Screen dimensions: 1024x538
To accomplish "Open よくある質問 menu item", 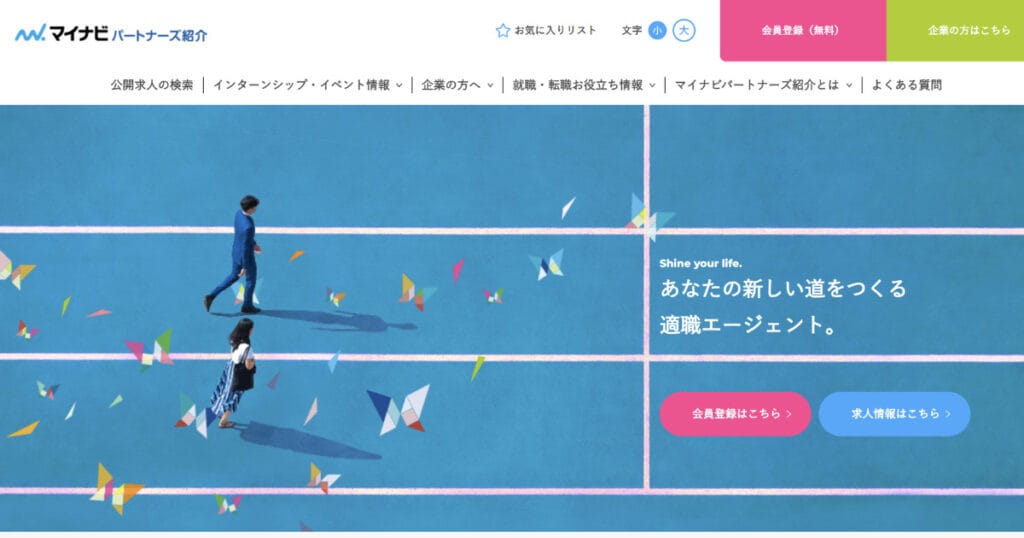I will [x=906, y=85].
